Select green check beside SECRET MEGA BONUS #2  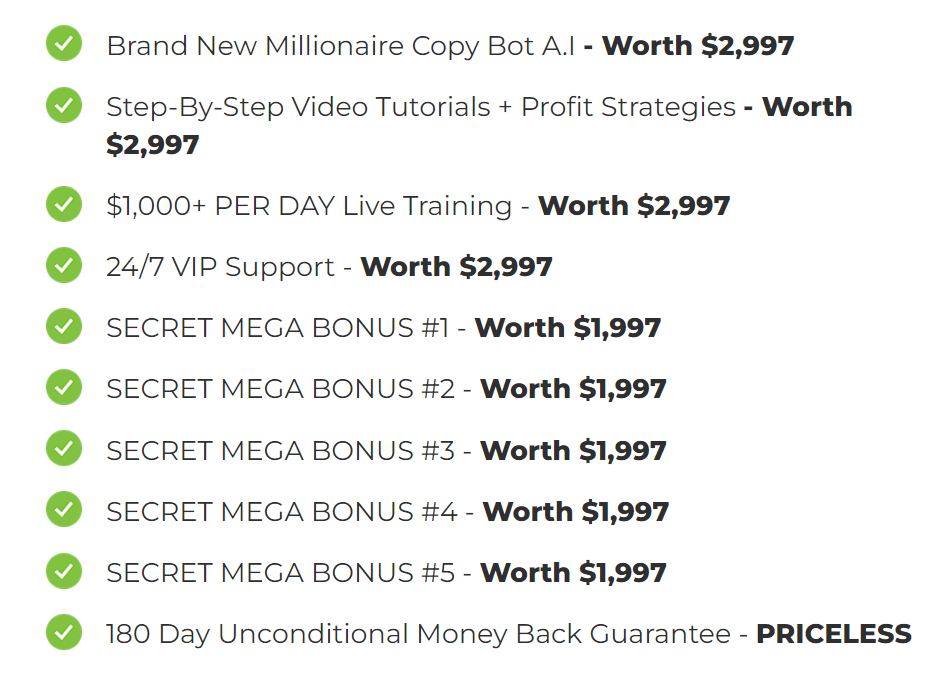(64, 387)
